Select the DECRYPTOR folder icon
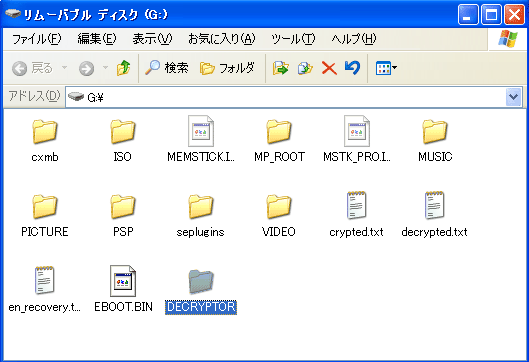This screenshot has width=529, height=362. [201, 281]
